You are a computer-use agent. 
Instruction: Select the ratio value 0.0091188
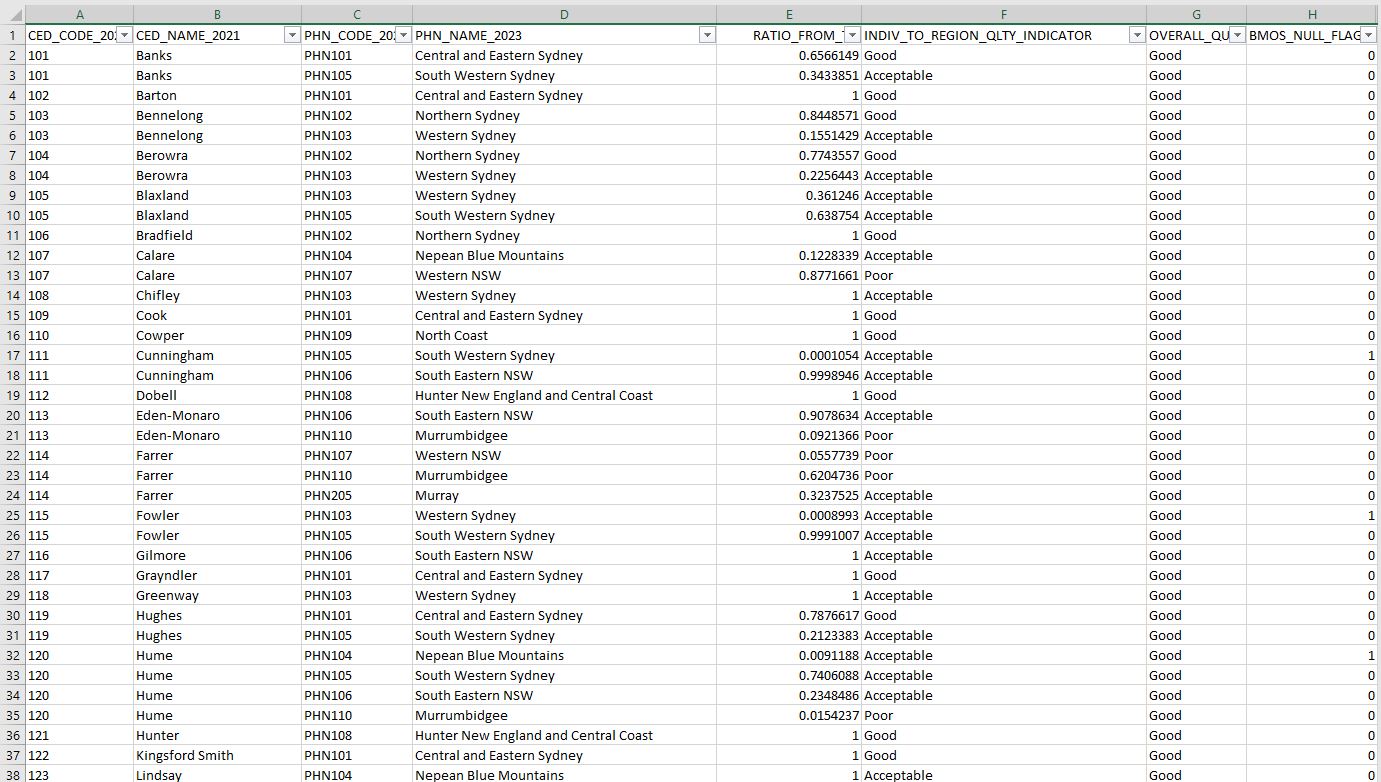coord(789,655)
